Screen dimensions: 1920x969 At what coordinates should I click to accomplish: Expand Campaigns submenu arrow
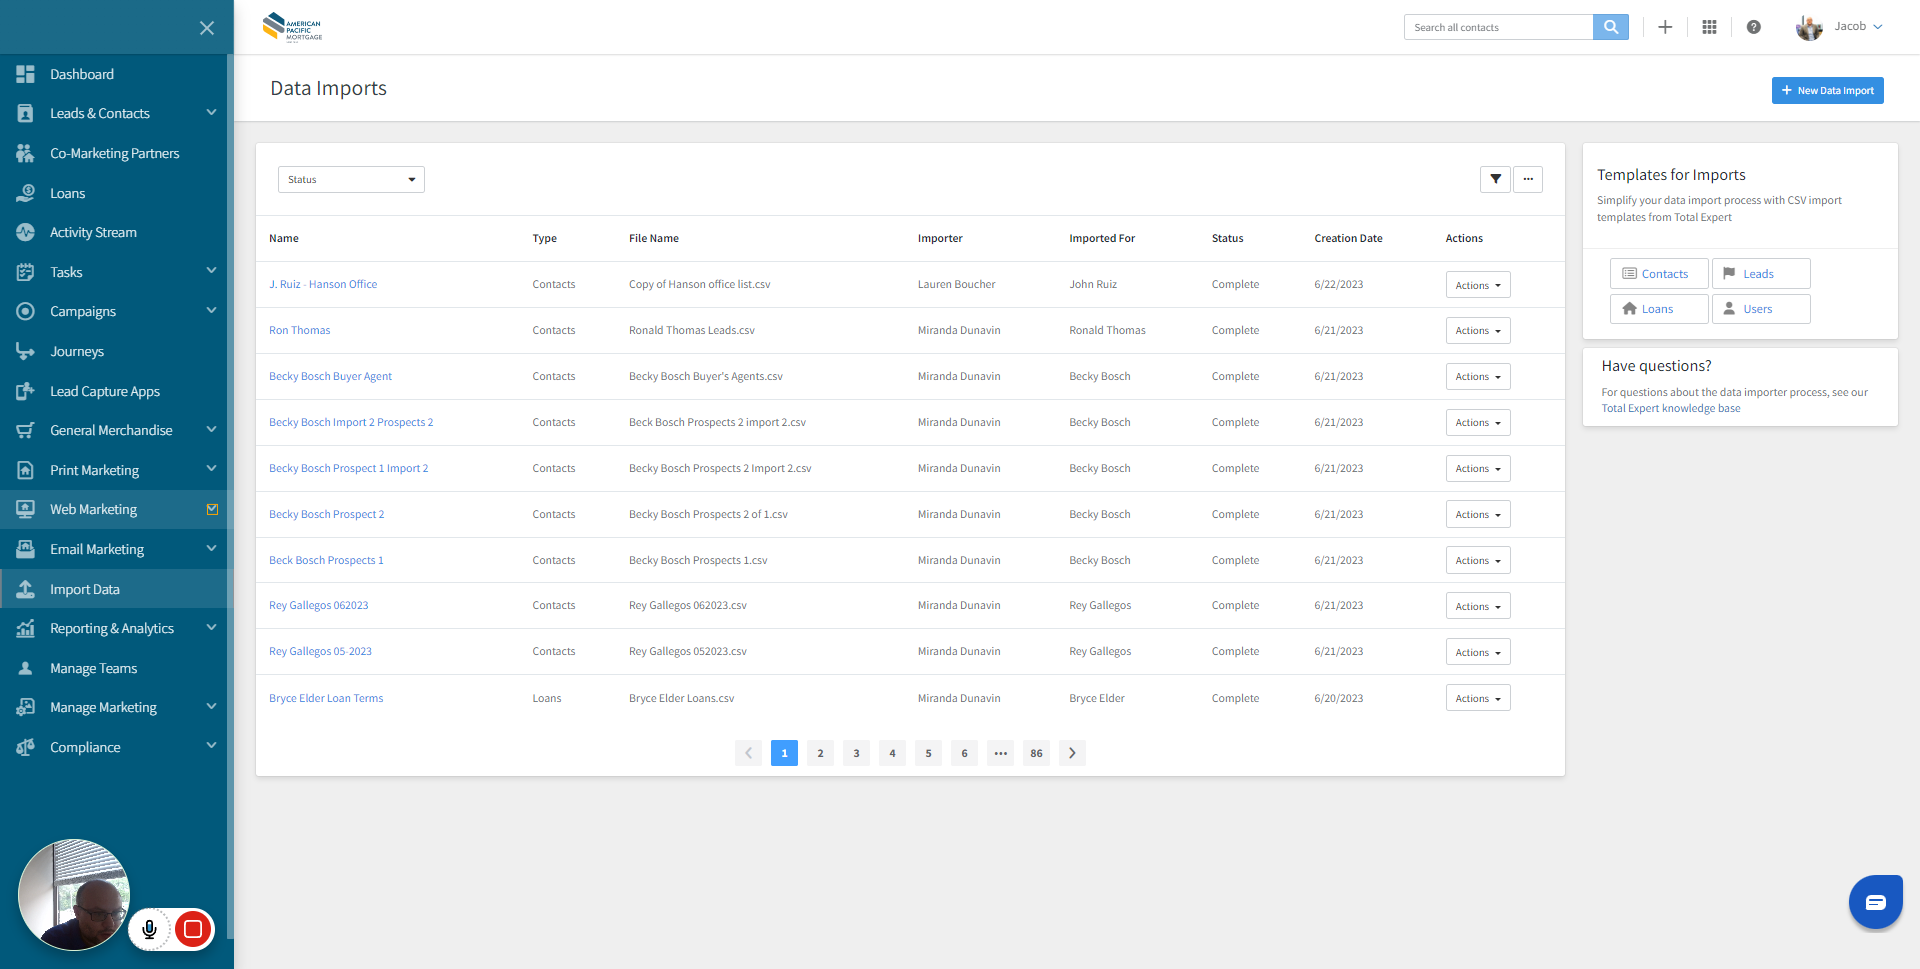pos(211,311)
